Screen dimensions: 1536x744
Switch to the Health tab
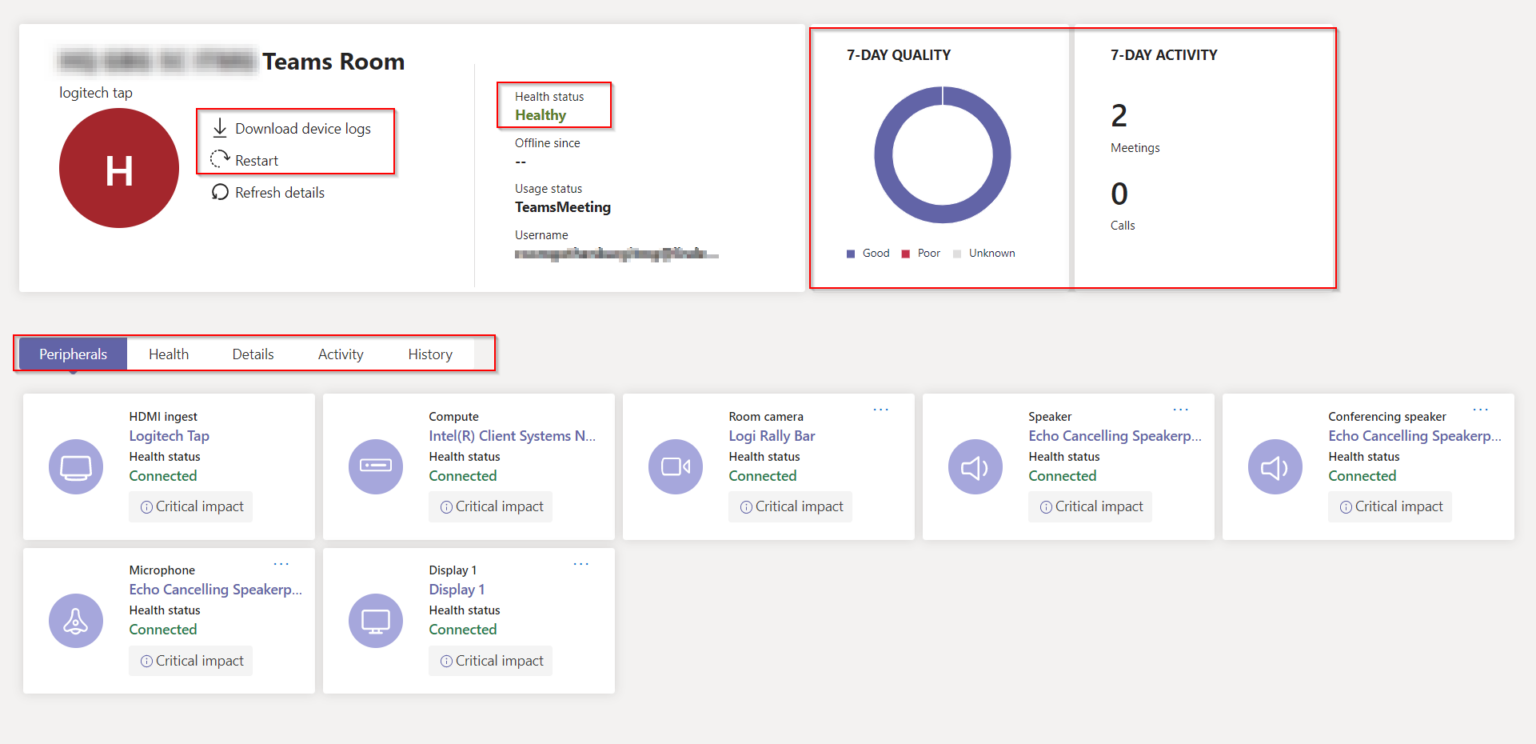(168, 353)
